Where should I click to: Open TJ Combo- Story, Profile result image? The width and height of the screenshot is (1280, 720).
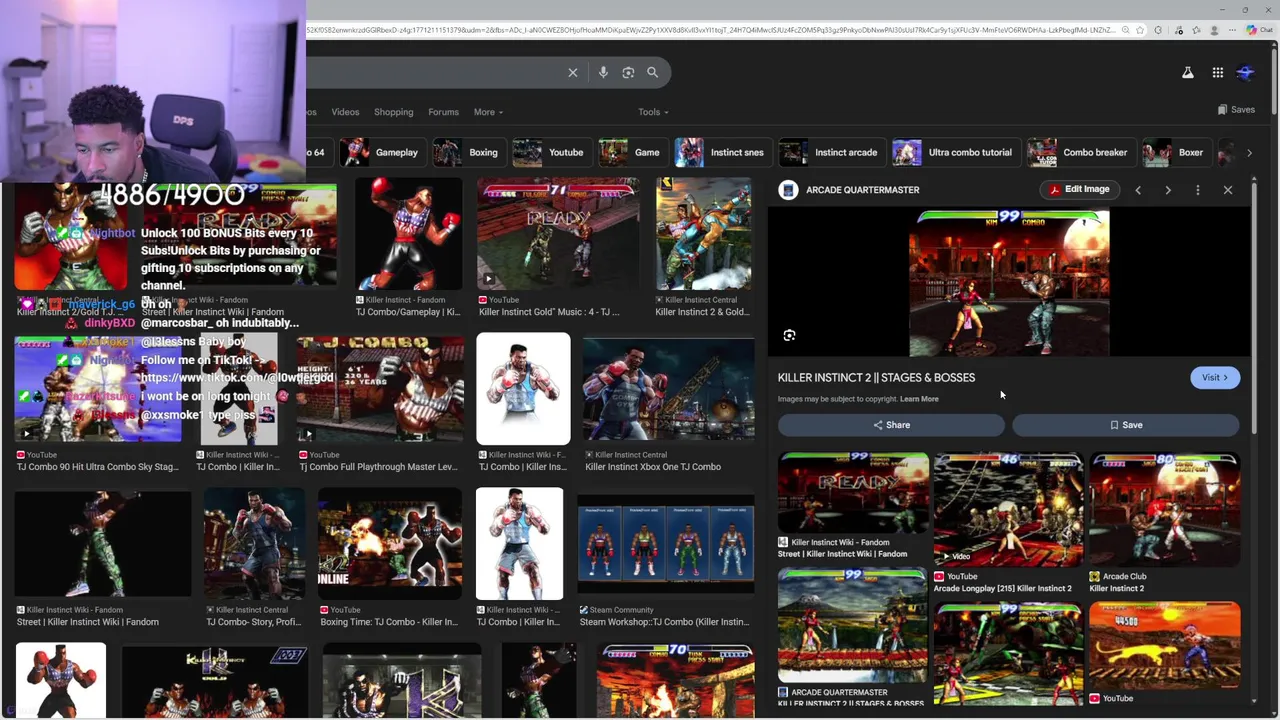point(254,544)
